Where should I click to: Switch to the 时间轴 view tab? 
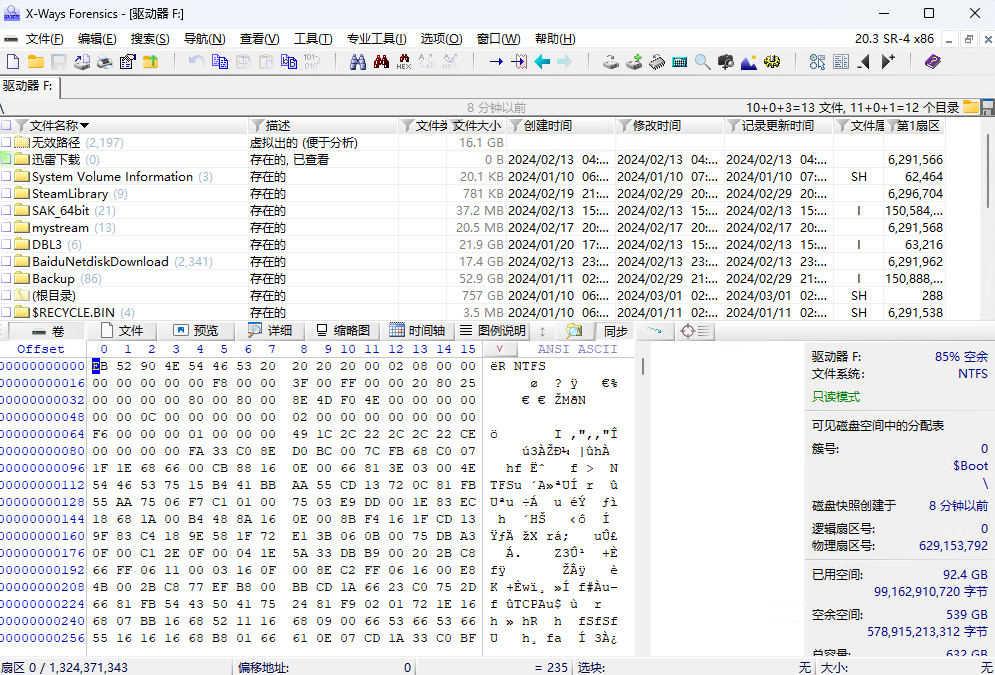click(x=418, y=331)
